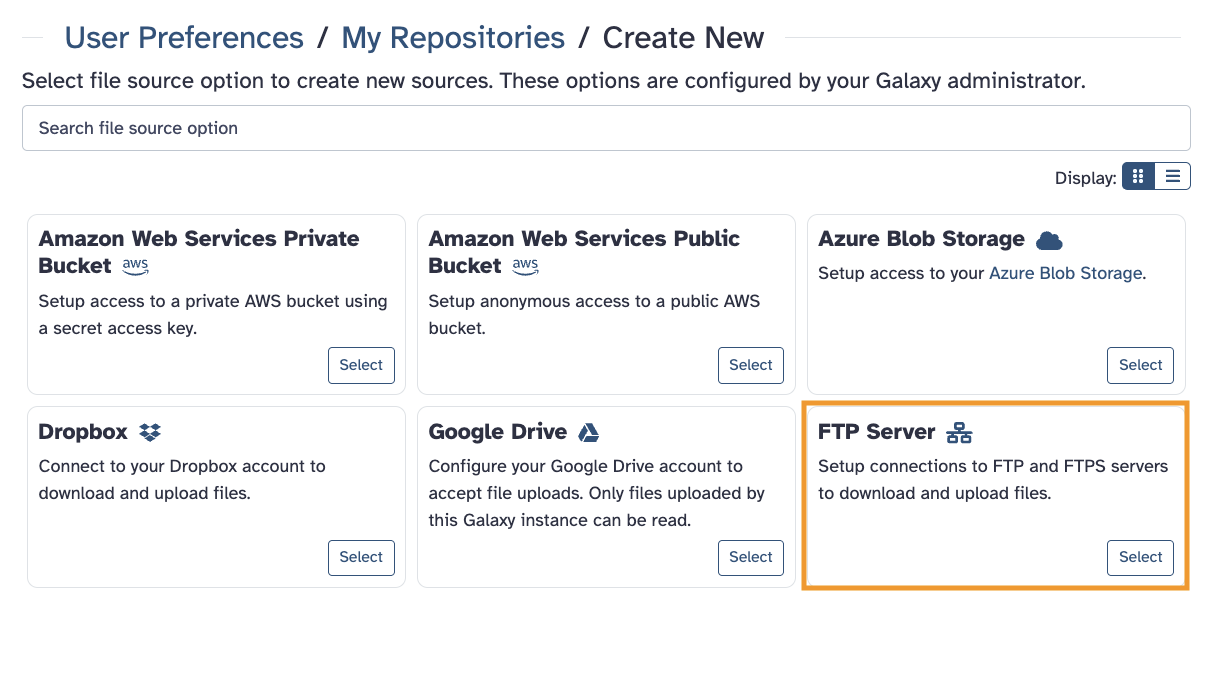The image size is (1214, 690).
Task: Click the Amazon Web Services Public Bucket title
Action: 584,252
